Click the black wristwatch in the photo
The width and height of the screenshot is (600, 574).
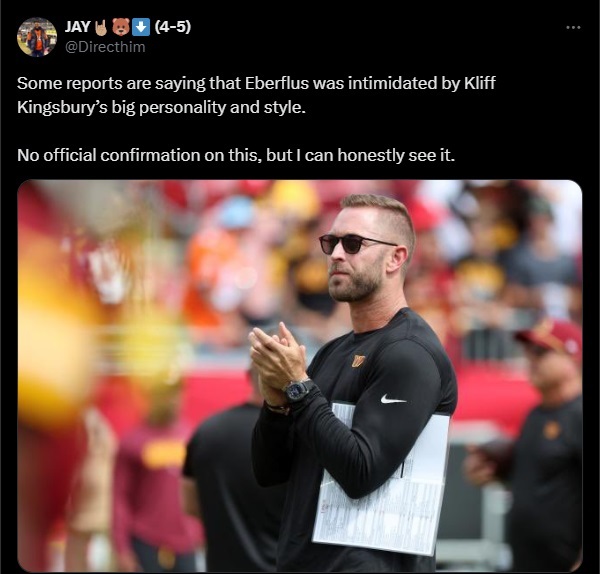(300, 390)
